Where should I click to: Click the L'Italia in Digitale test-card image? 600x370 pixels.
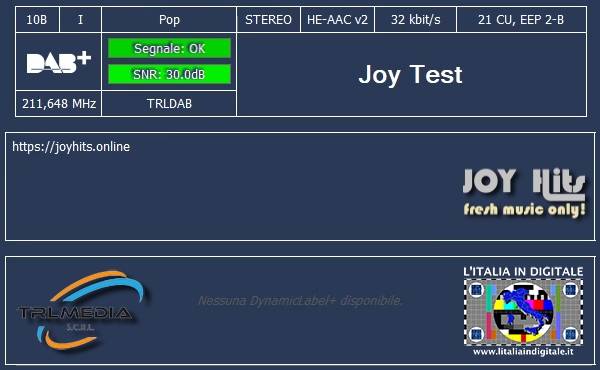coord(523,311)
